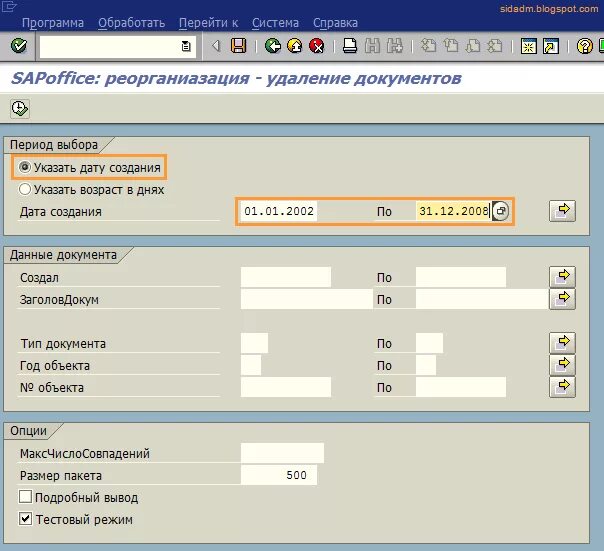Click the Год объекта from field
The height and width of the screenshot is (551, 604).
(251, 365)
